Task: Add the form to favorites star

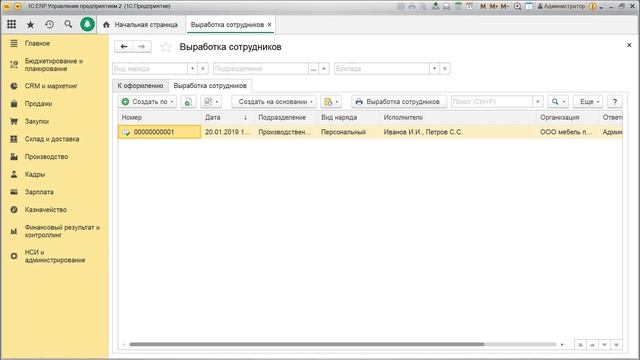Action: tap(166, 47)
